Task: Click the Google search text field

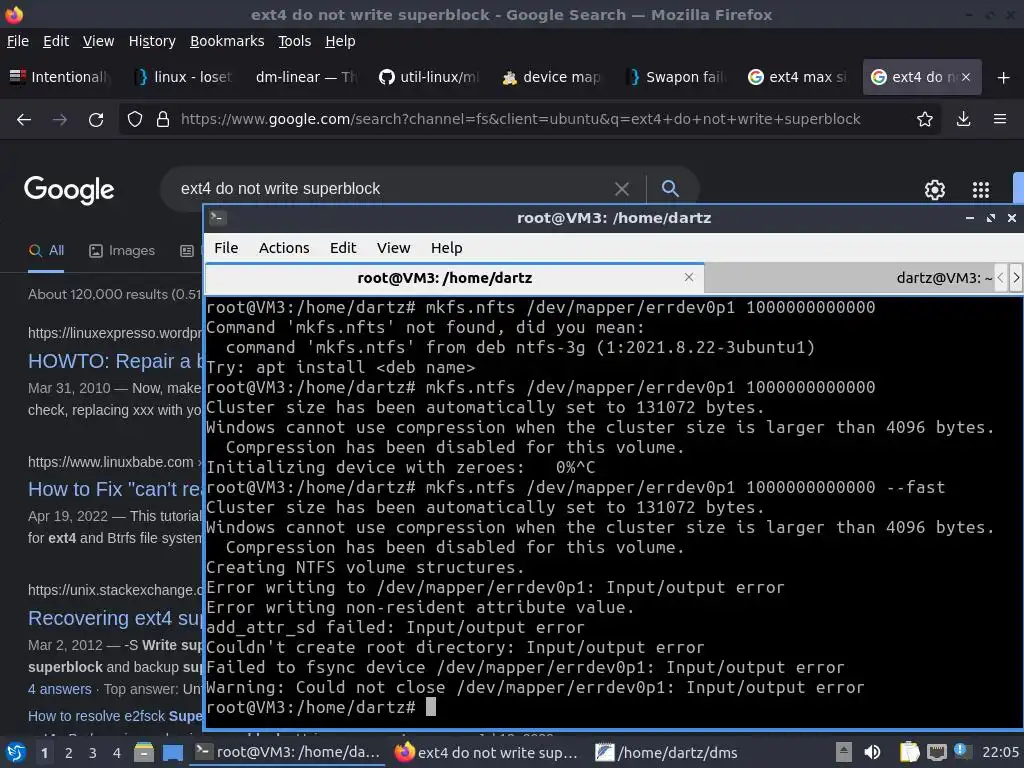Action: pyautogui.click(x=392, y=189)
